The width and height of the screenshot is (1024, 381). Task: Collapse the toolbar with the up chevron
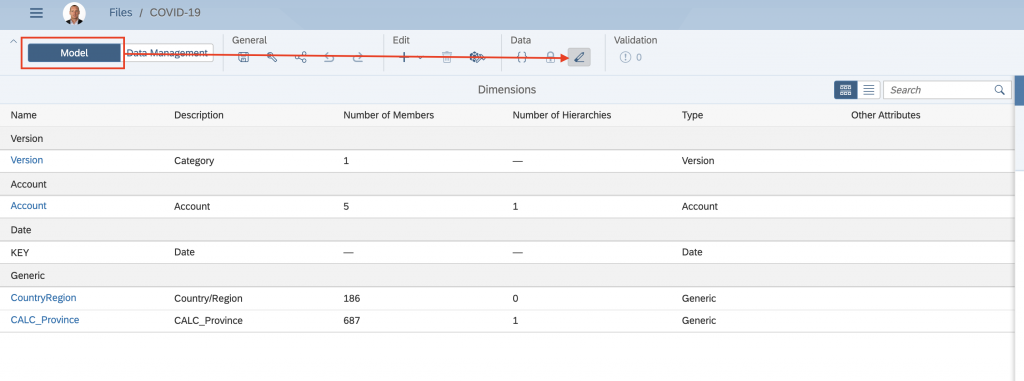click(14, 41)
